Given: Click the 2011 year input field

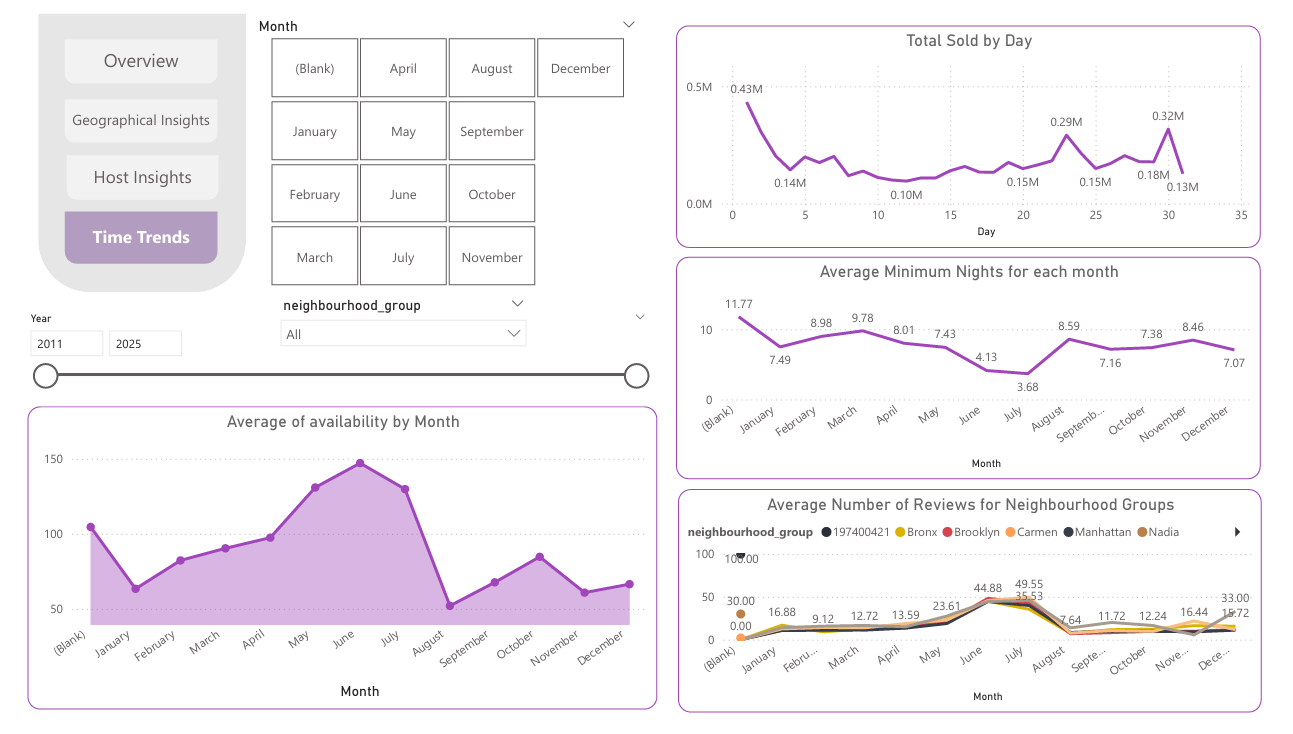Looking at the screenshot, I should click(66, 343).
